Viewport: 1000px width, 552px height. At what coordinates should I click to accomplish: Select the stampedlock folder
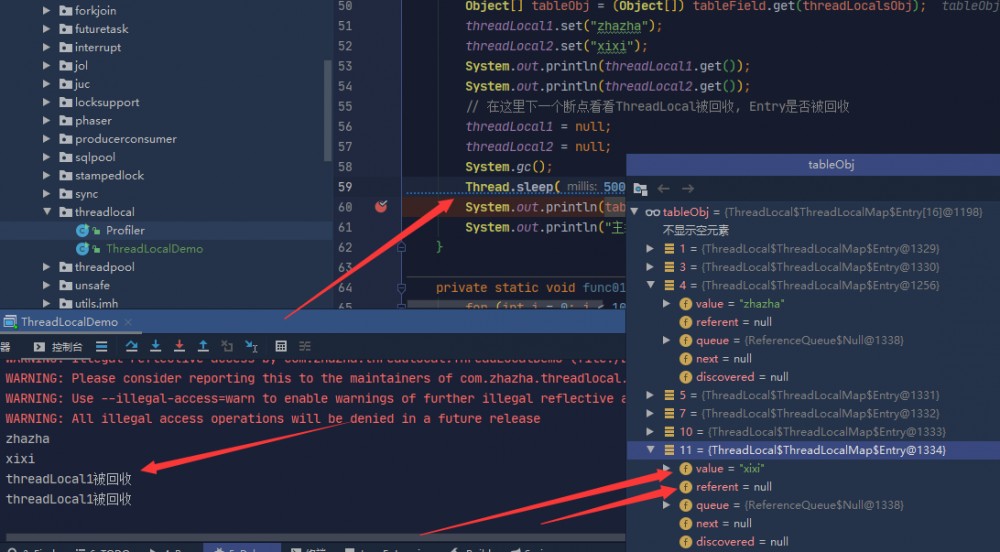click(109, 175)
